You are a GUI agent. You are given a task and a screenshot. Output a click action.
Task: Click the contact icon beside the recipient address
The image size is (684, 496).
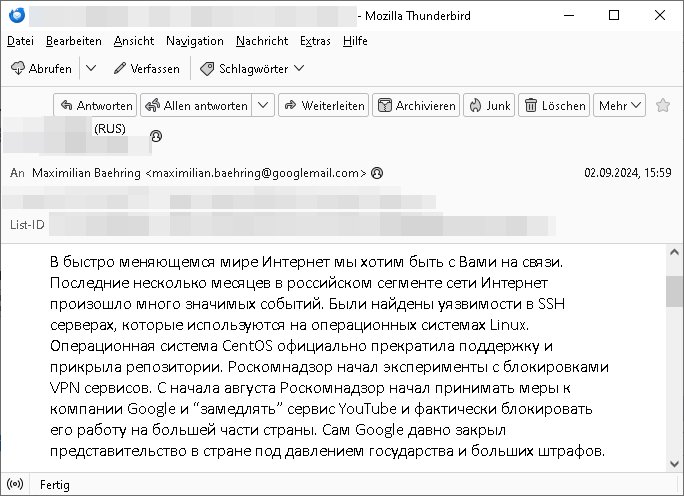click(x=377, y=173)
